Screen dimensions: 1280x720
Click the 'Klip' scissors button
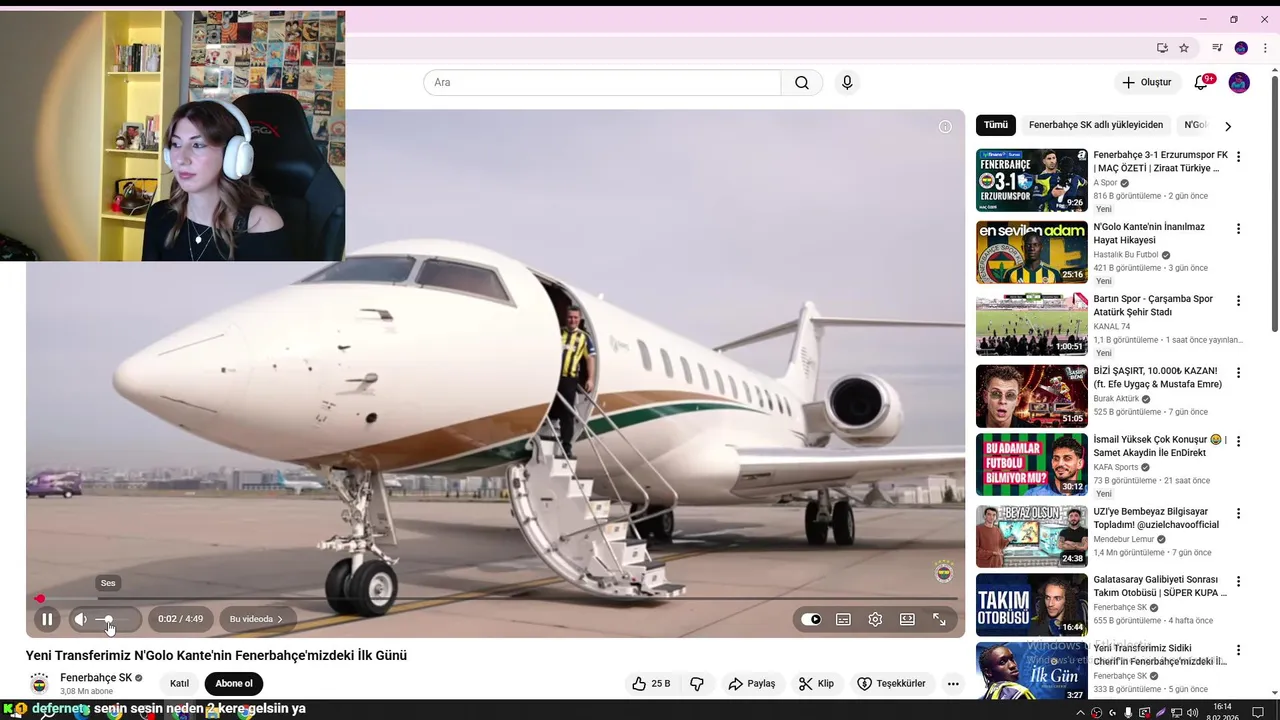pyautogui.click(x=816, y=684)
